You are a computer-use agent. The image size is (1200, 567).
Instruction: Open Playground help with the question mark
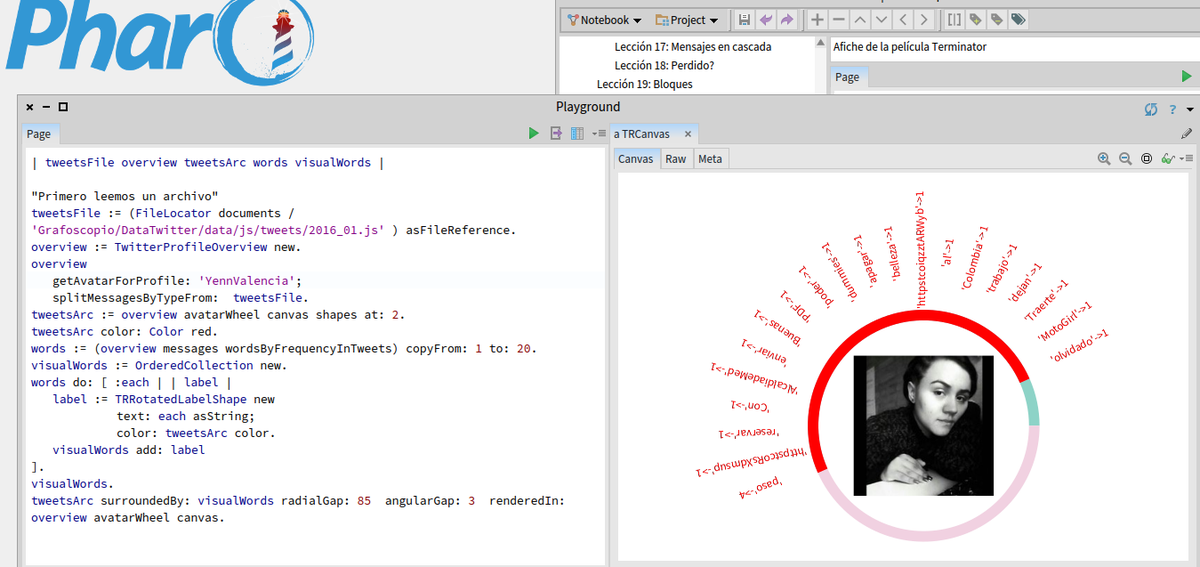click(1172, 109)
